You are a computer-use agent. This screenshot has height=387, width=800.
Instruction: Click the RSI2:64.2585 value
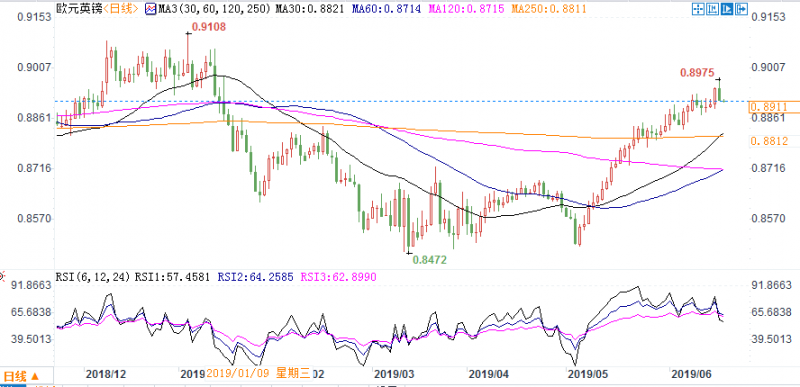257,277
